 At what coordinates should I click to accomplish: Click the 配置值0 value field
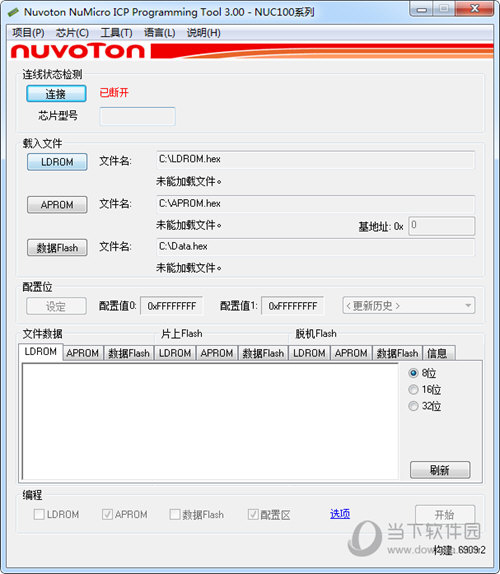[x=172, y=306]
